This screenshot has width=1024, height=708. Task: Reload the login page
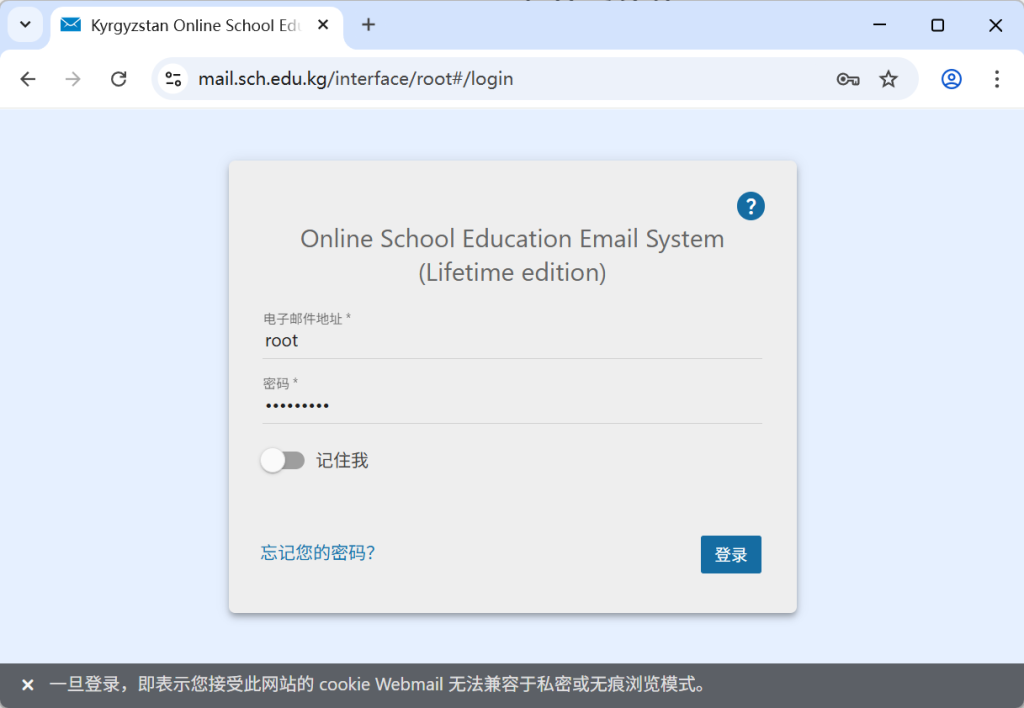pos(118,79)
